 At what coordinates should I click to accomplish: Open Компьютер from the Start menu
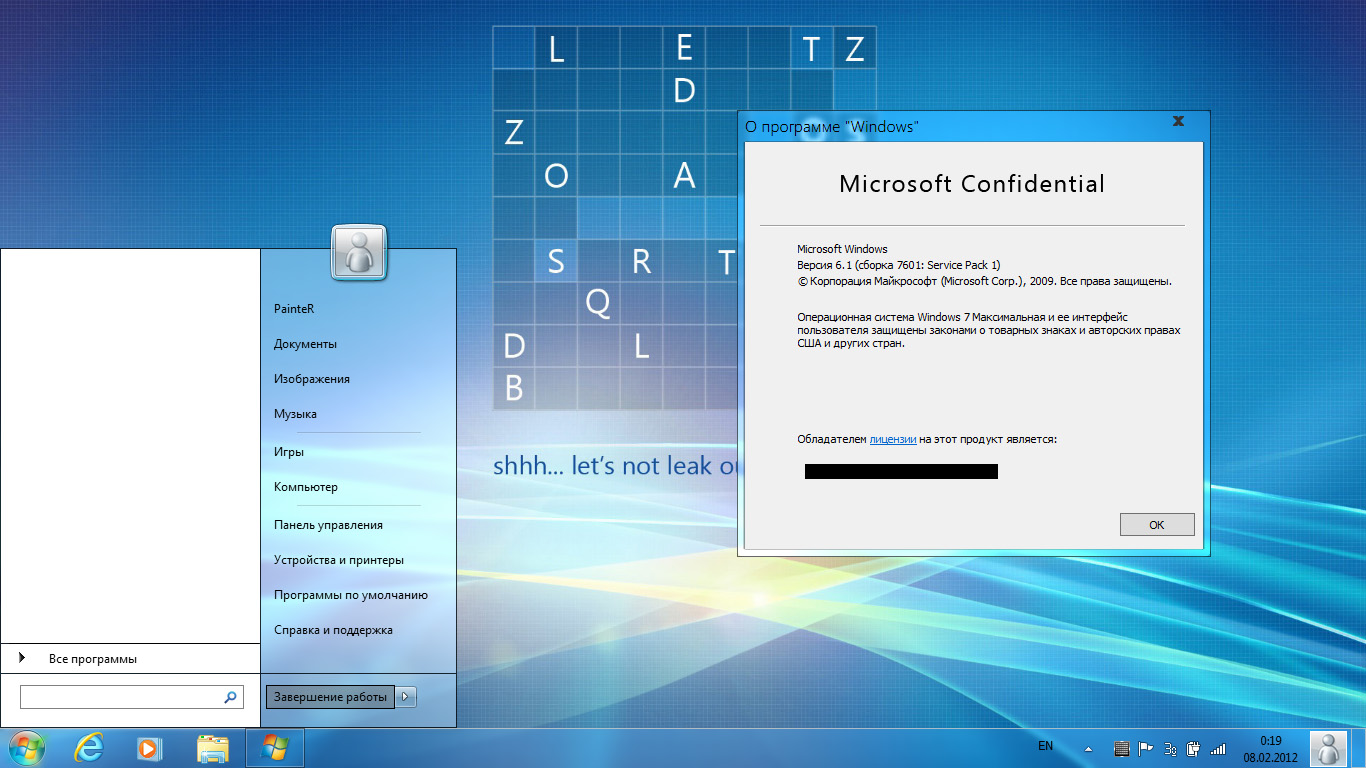point(306,487)
